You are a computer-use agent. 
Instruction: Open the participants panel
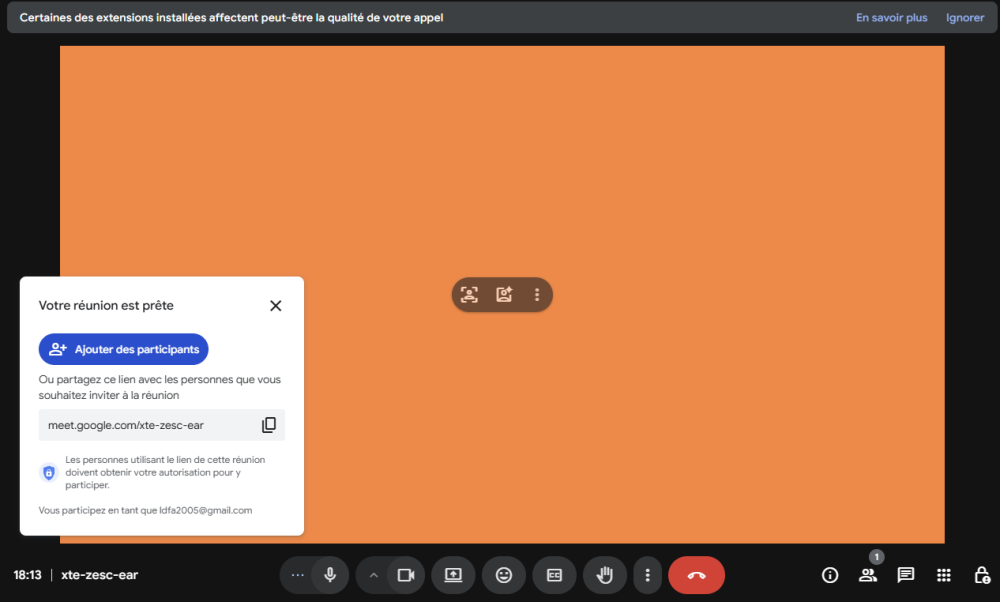(x=867, y=575)
